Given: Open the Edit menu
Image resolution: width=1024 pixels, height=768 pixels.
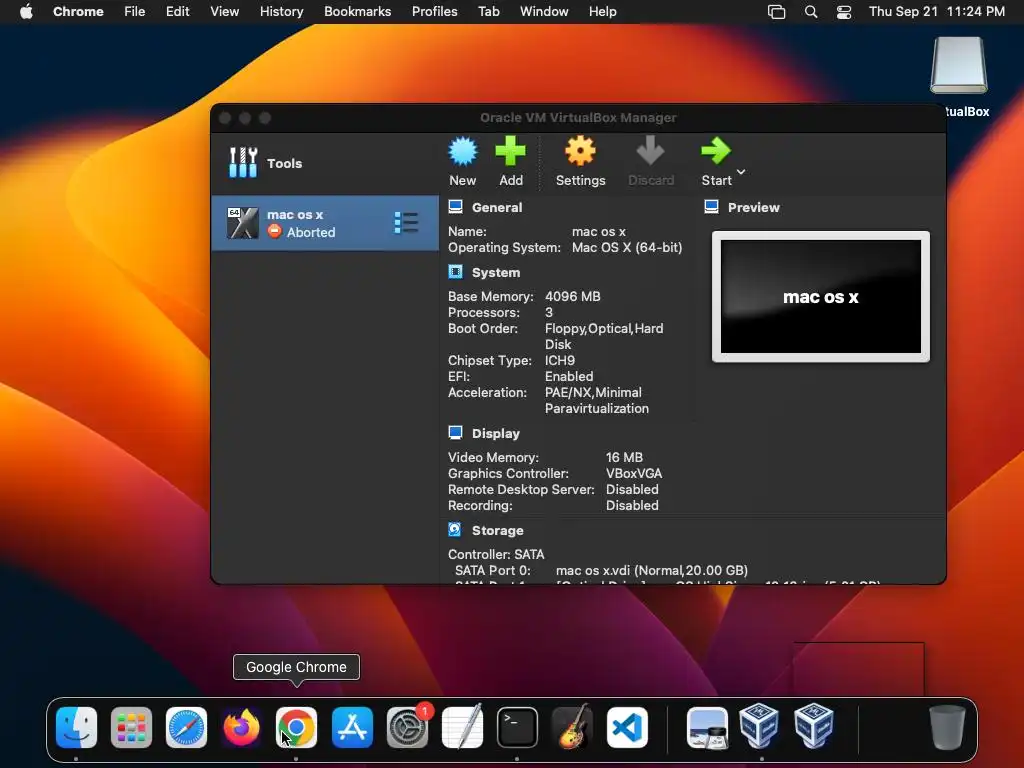Looking at the screenshot, I should tap(177, 12).
